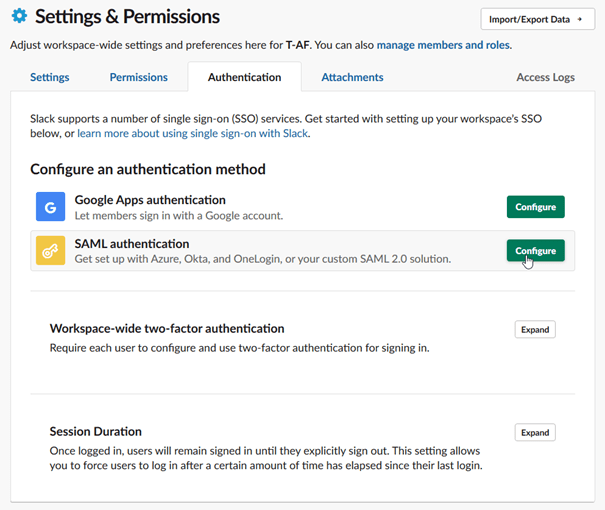The image size is (605, 510).
Task: Follow the 'manage members and roles' link
Action: (443, 45)
